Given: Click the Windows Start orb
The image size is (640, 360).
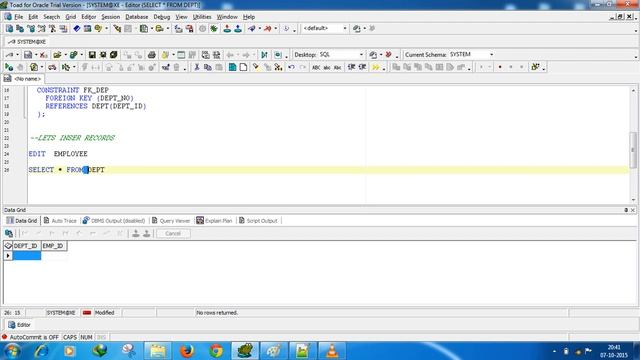Looking at the screenshot, I should (x=12, y=351).
